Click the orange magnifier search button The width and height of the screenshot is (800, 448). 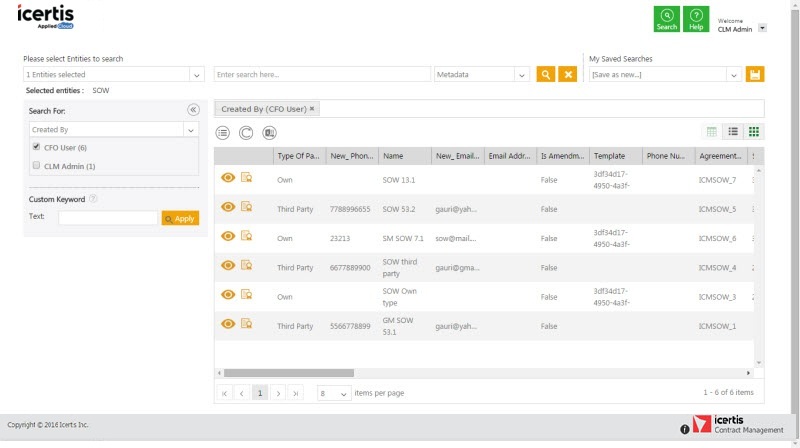545,75
